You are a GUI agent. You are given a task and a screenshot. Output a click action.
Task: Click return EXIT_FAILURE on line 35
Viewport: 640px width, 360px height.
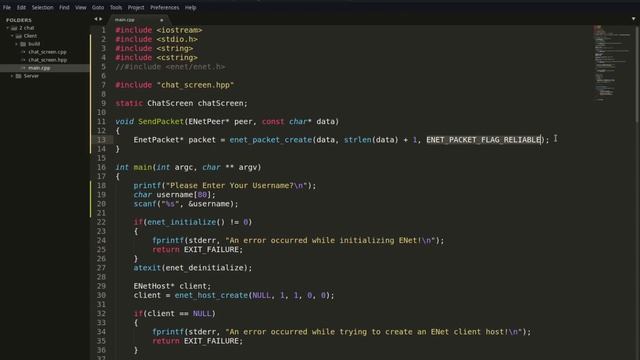(198, 341)
